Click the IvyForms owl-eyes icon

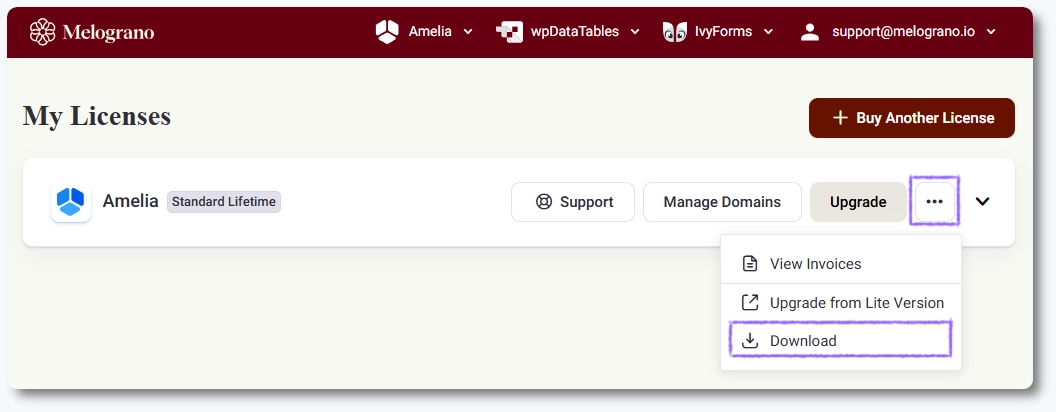tap(674, 32)
